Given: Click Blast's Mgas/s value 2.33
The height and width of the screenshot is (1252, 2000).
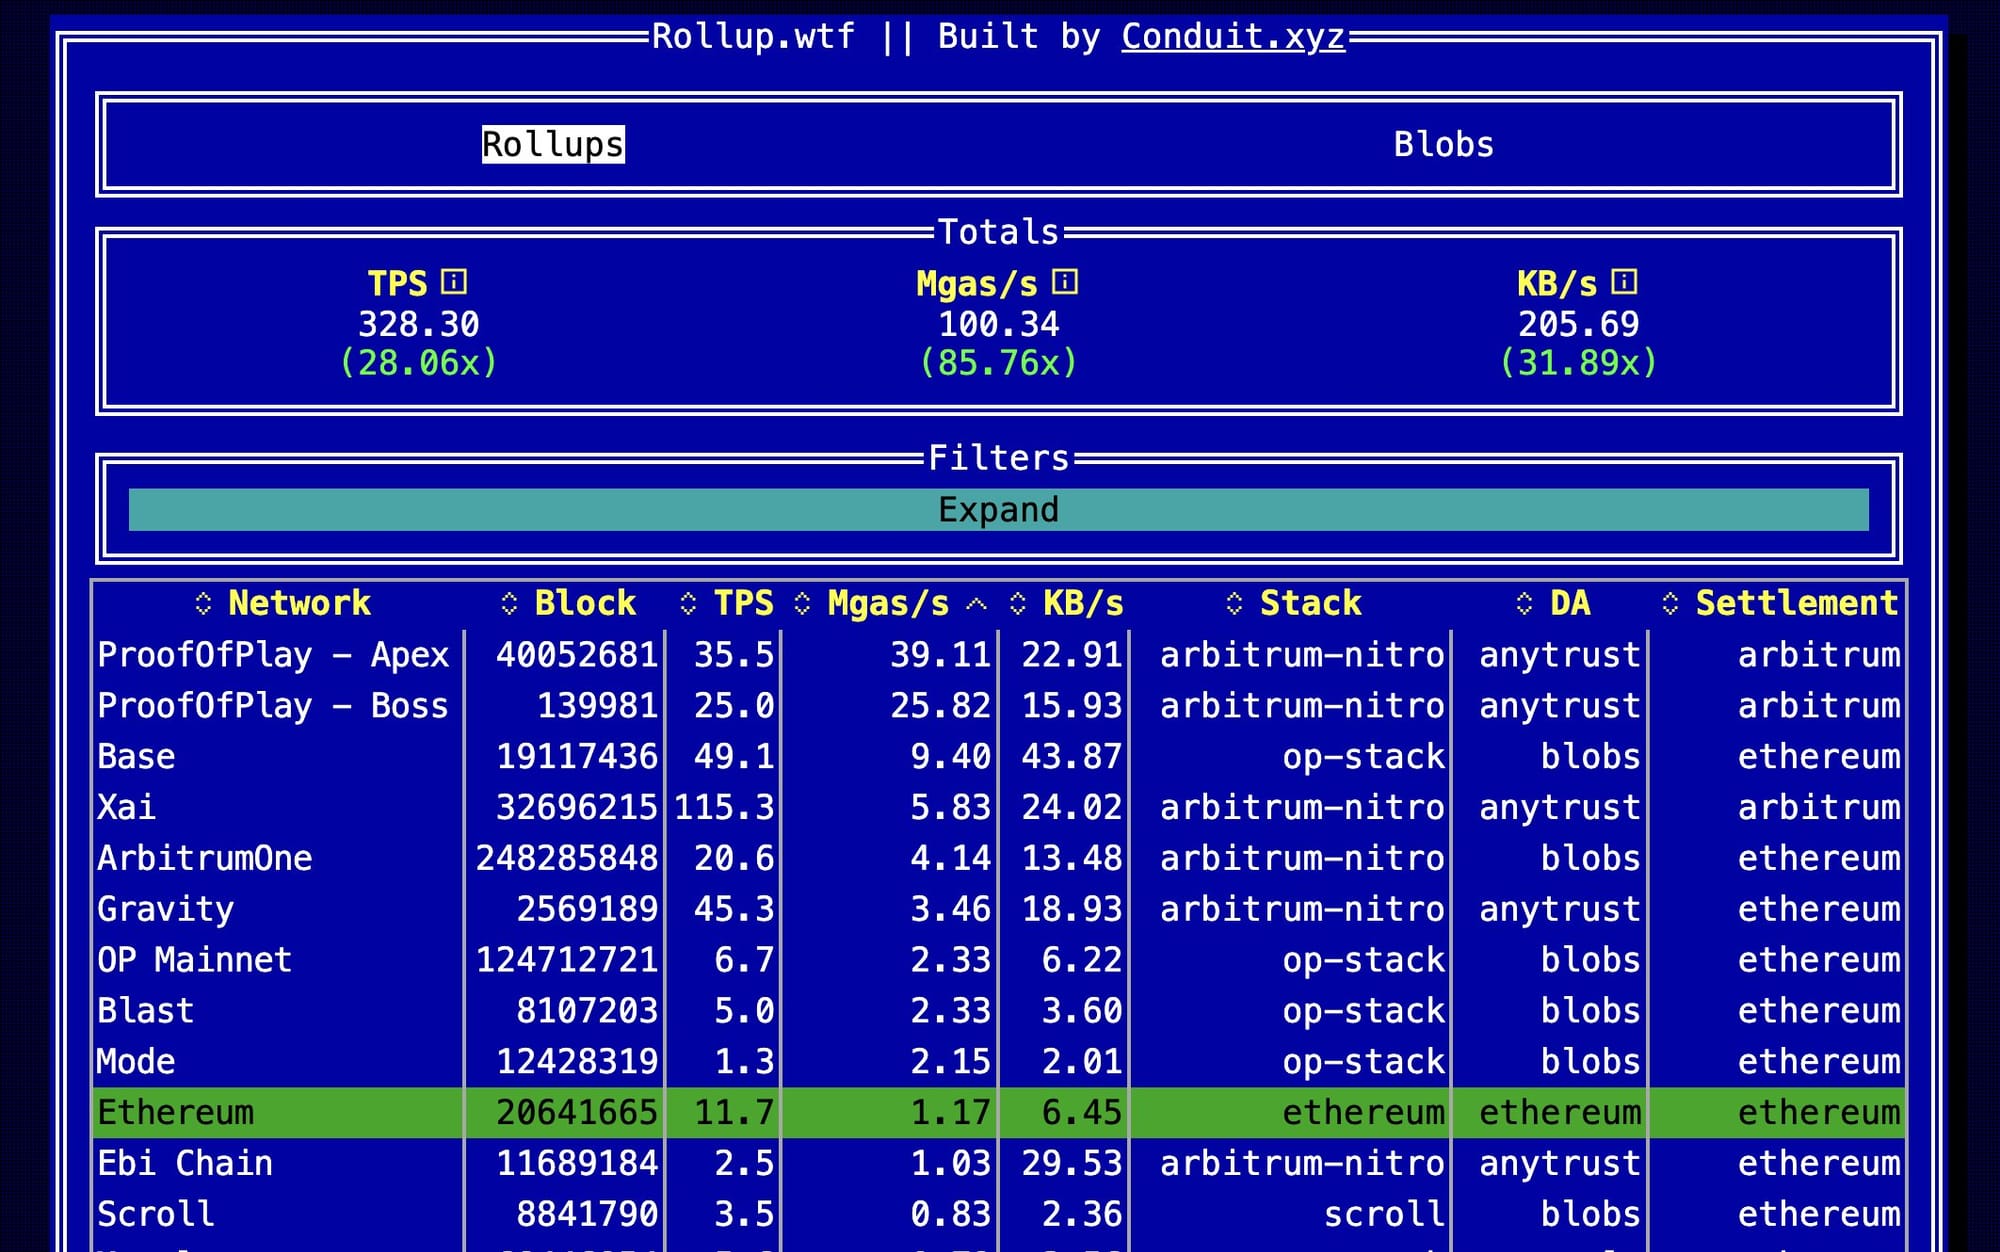Looking at the screenshot, I should pos(951,1011).
